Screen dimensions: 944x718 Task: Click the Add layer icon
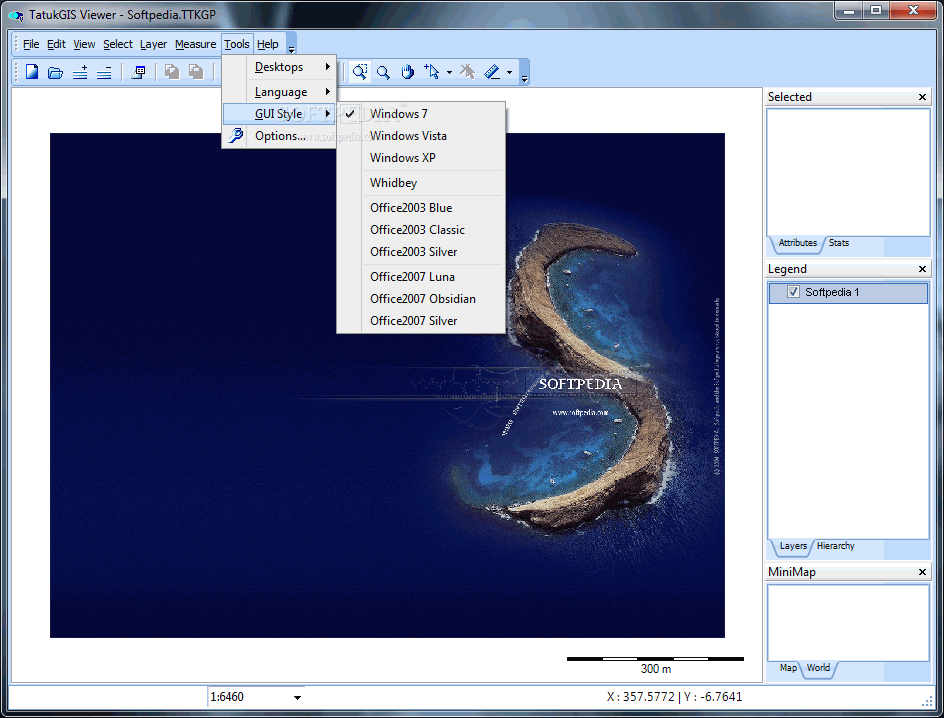pos(80,72)
